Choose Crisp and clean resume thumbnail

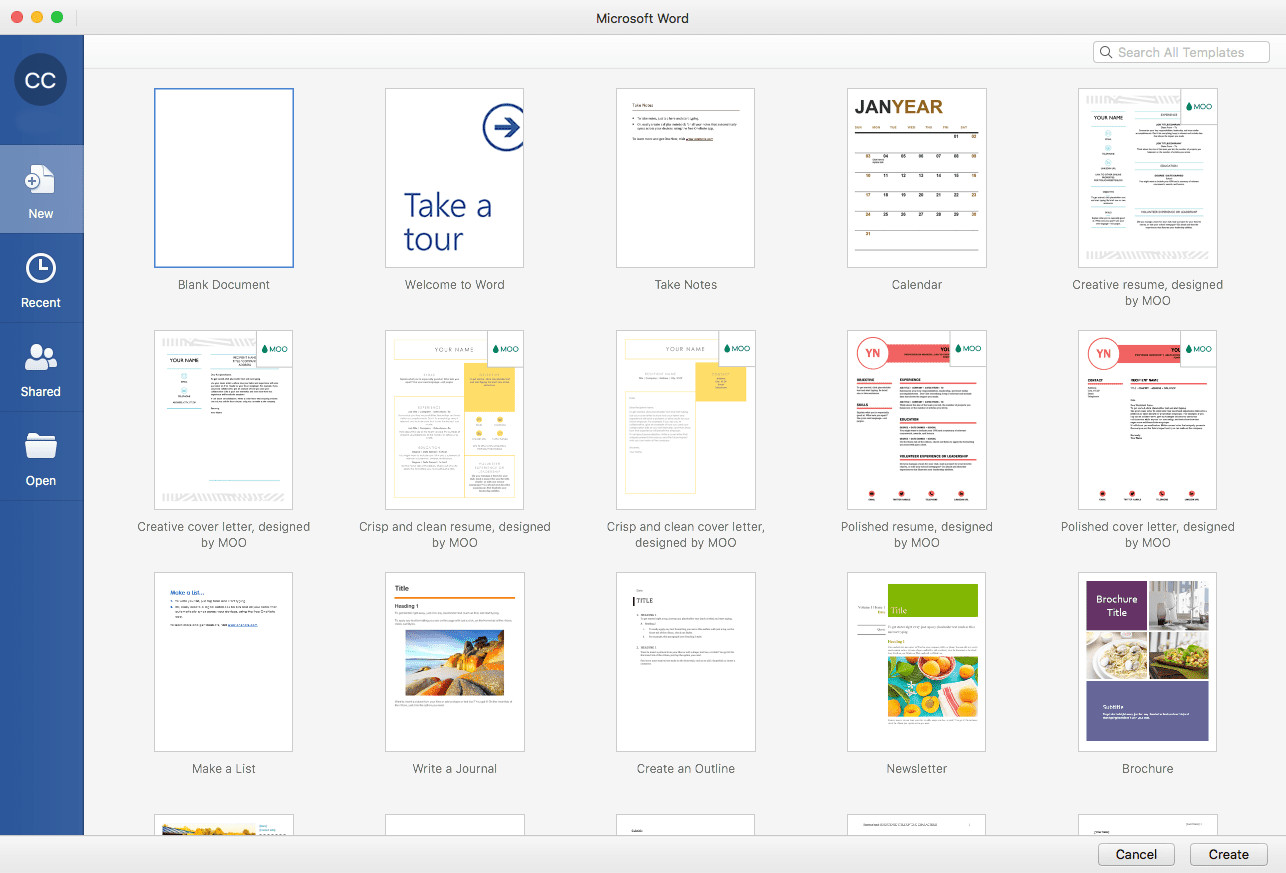(455, 420)
